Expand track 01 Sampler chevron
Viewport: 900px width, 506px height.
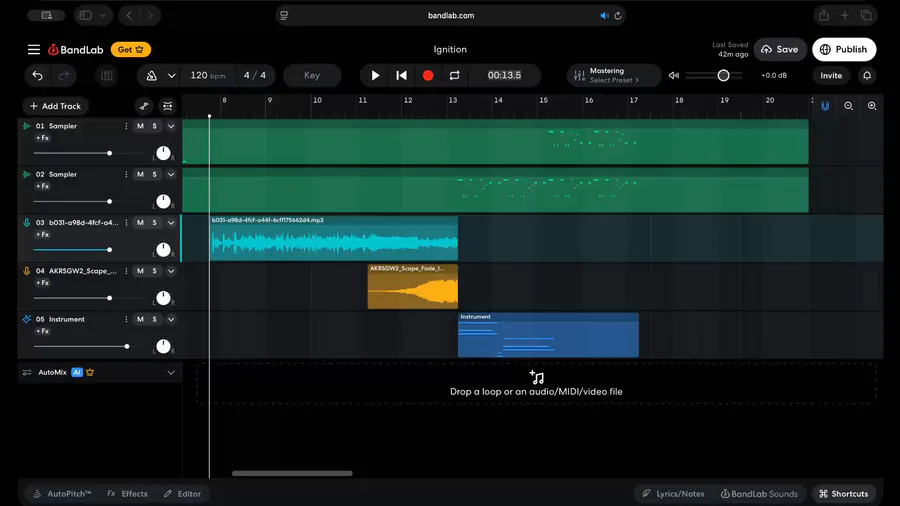tap(171, 126)
